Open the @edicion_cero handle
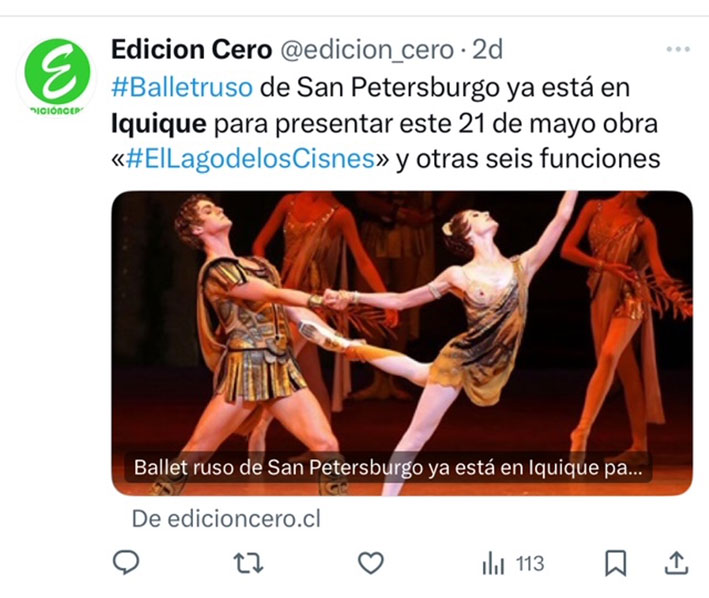Image resolution: width=709 pixels, height=598 pixels. (367, 50)
